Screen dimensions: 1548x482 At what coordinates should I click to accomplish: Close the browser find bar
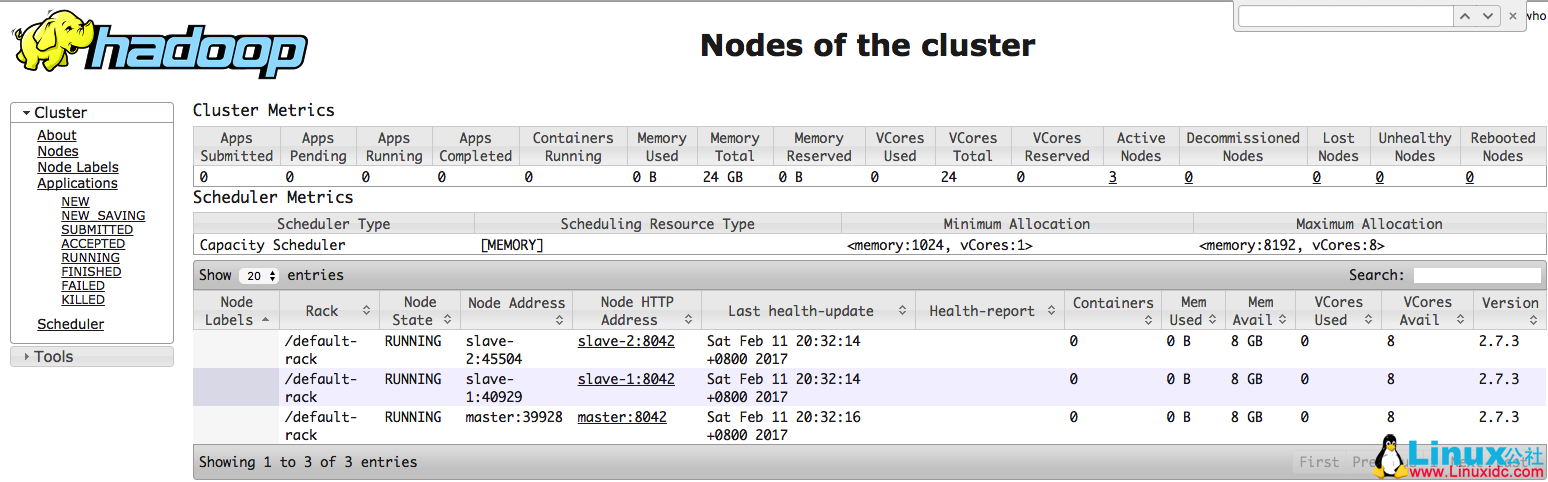[x=1513, y=16]
